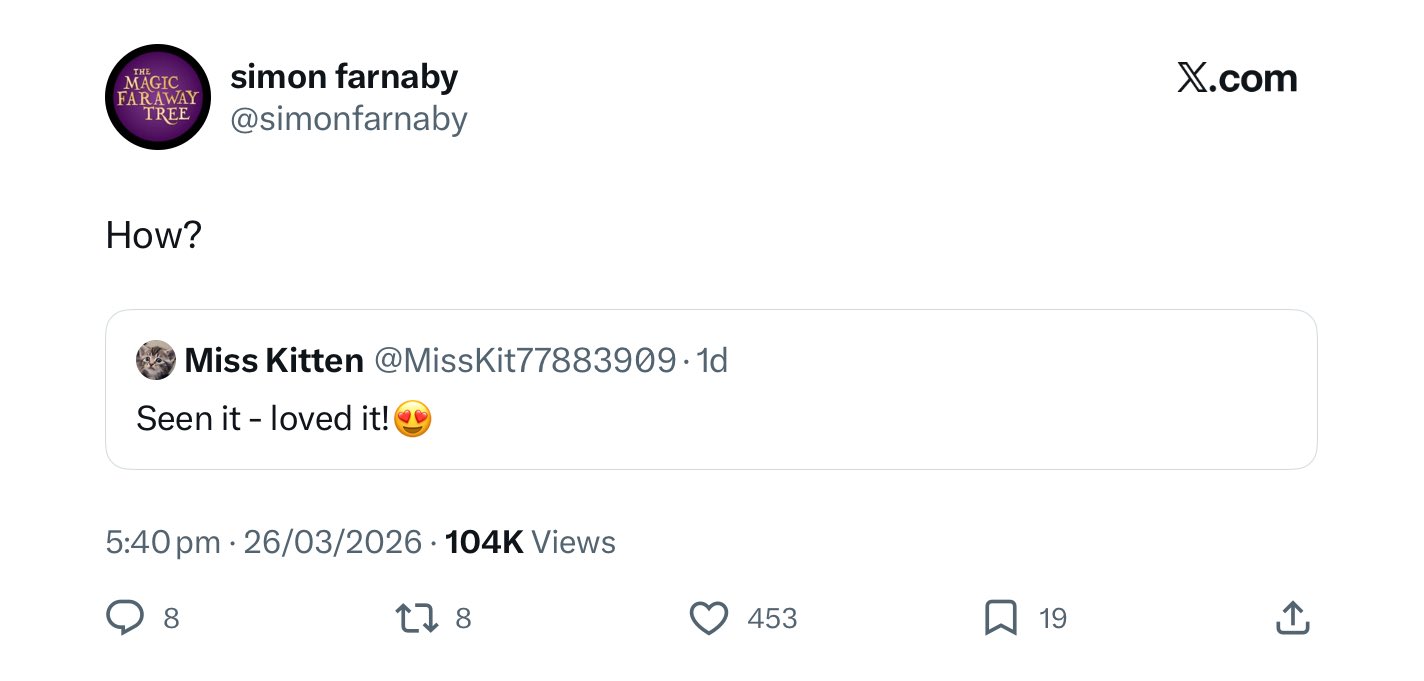This screenshot has width=1424, height=681.
Task: Open the quoted tweet "Seen it - loved it!"
Action: pyautogui.click(x=262, y=418)
